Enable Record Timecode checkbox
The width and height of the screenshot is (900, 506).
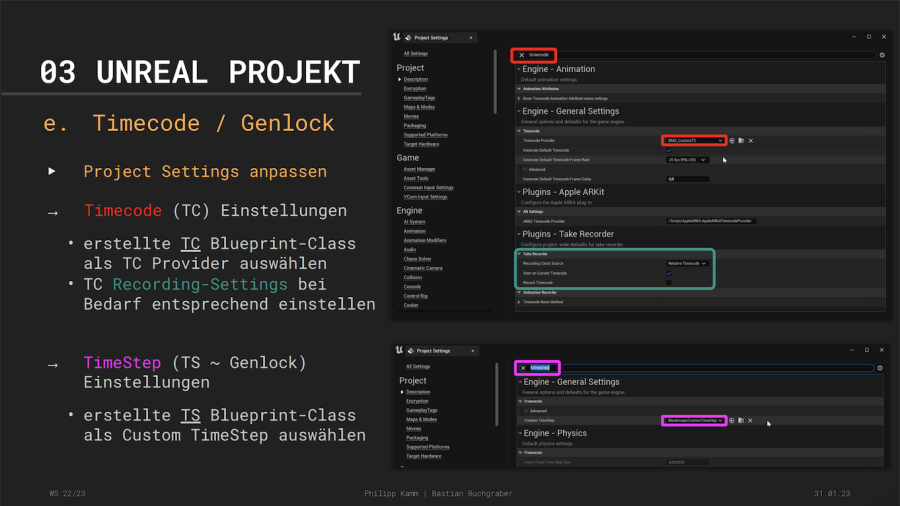click(668, 282)
